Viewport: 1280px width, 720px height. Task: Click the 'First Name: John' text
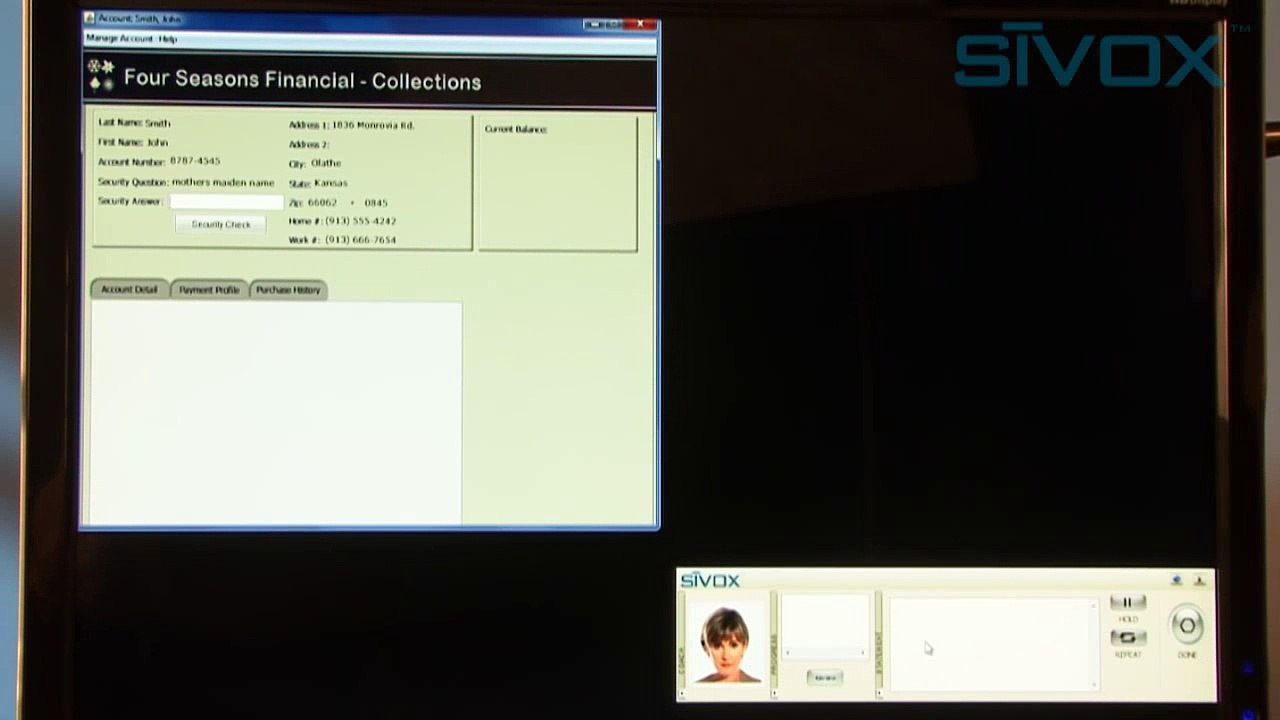click(x=133, y=143)
